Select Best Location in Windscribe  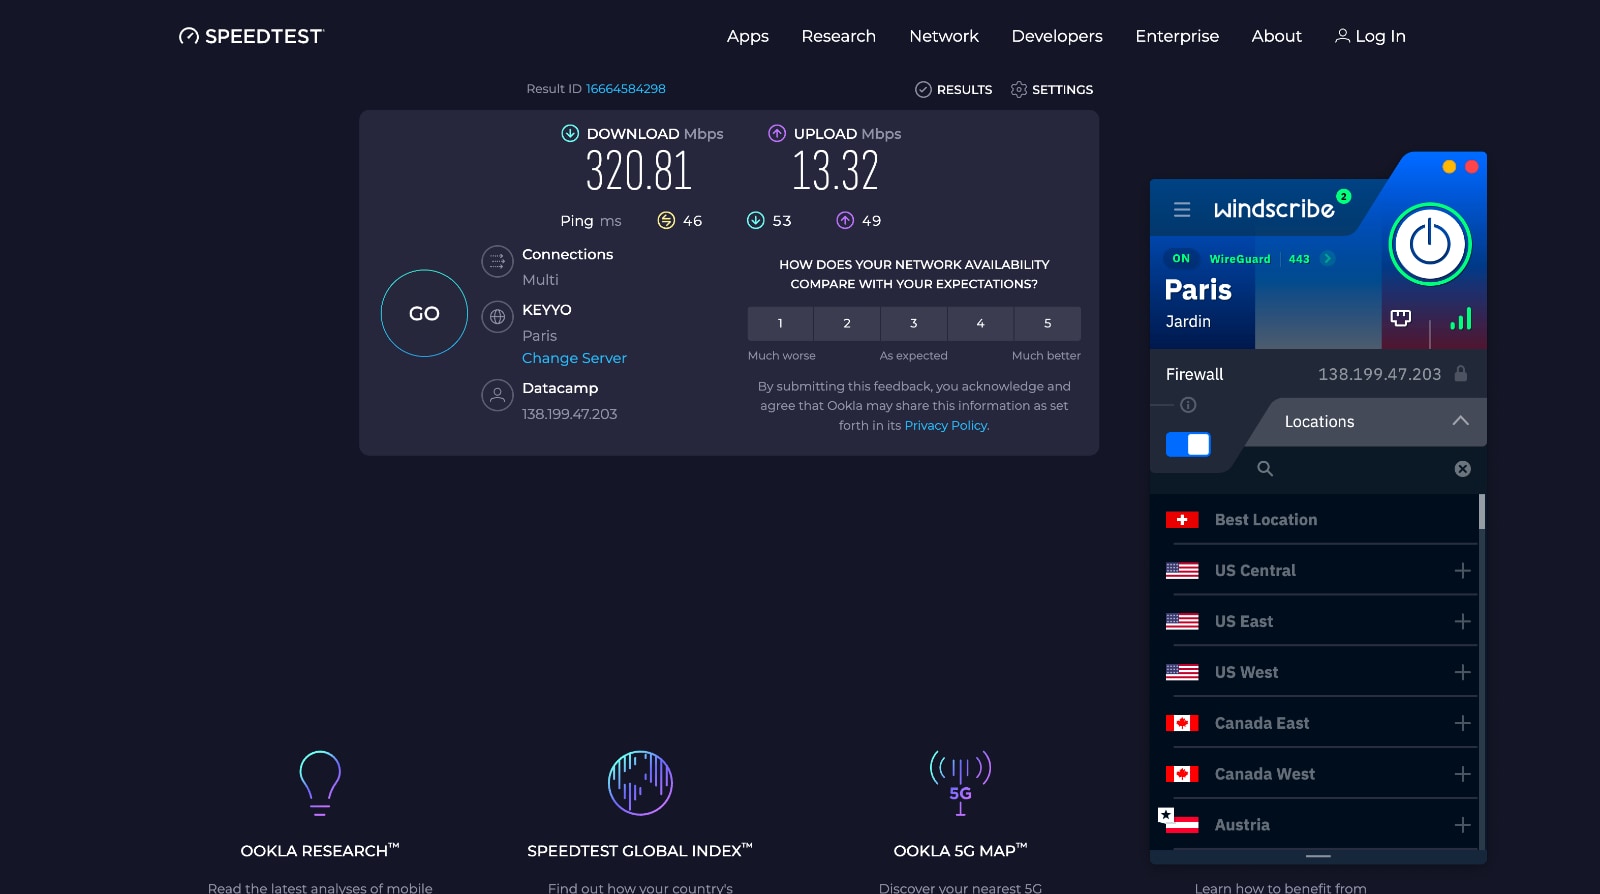1316,519
